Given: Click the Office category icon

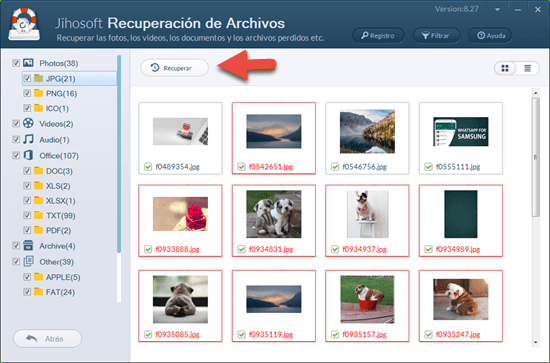Looking at the screenshot, I should coord(28,155).
